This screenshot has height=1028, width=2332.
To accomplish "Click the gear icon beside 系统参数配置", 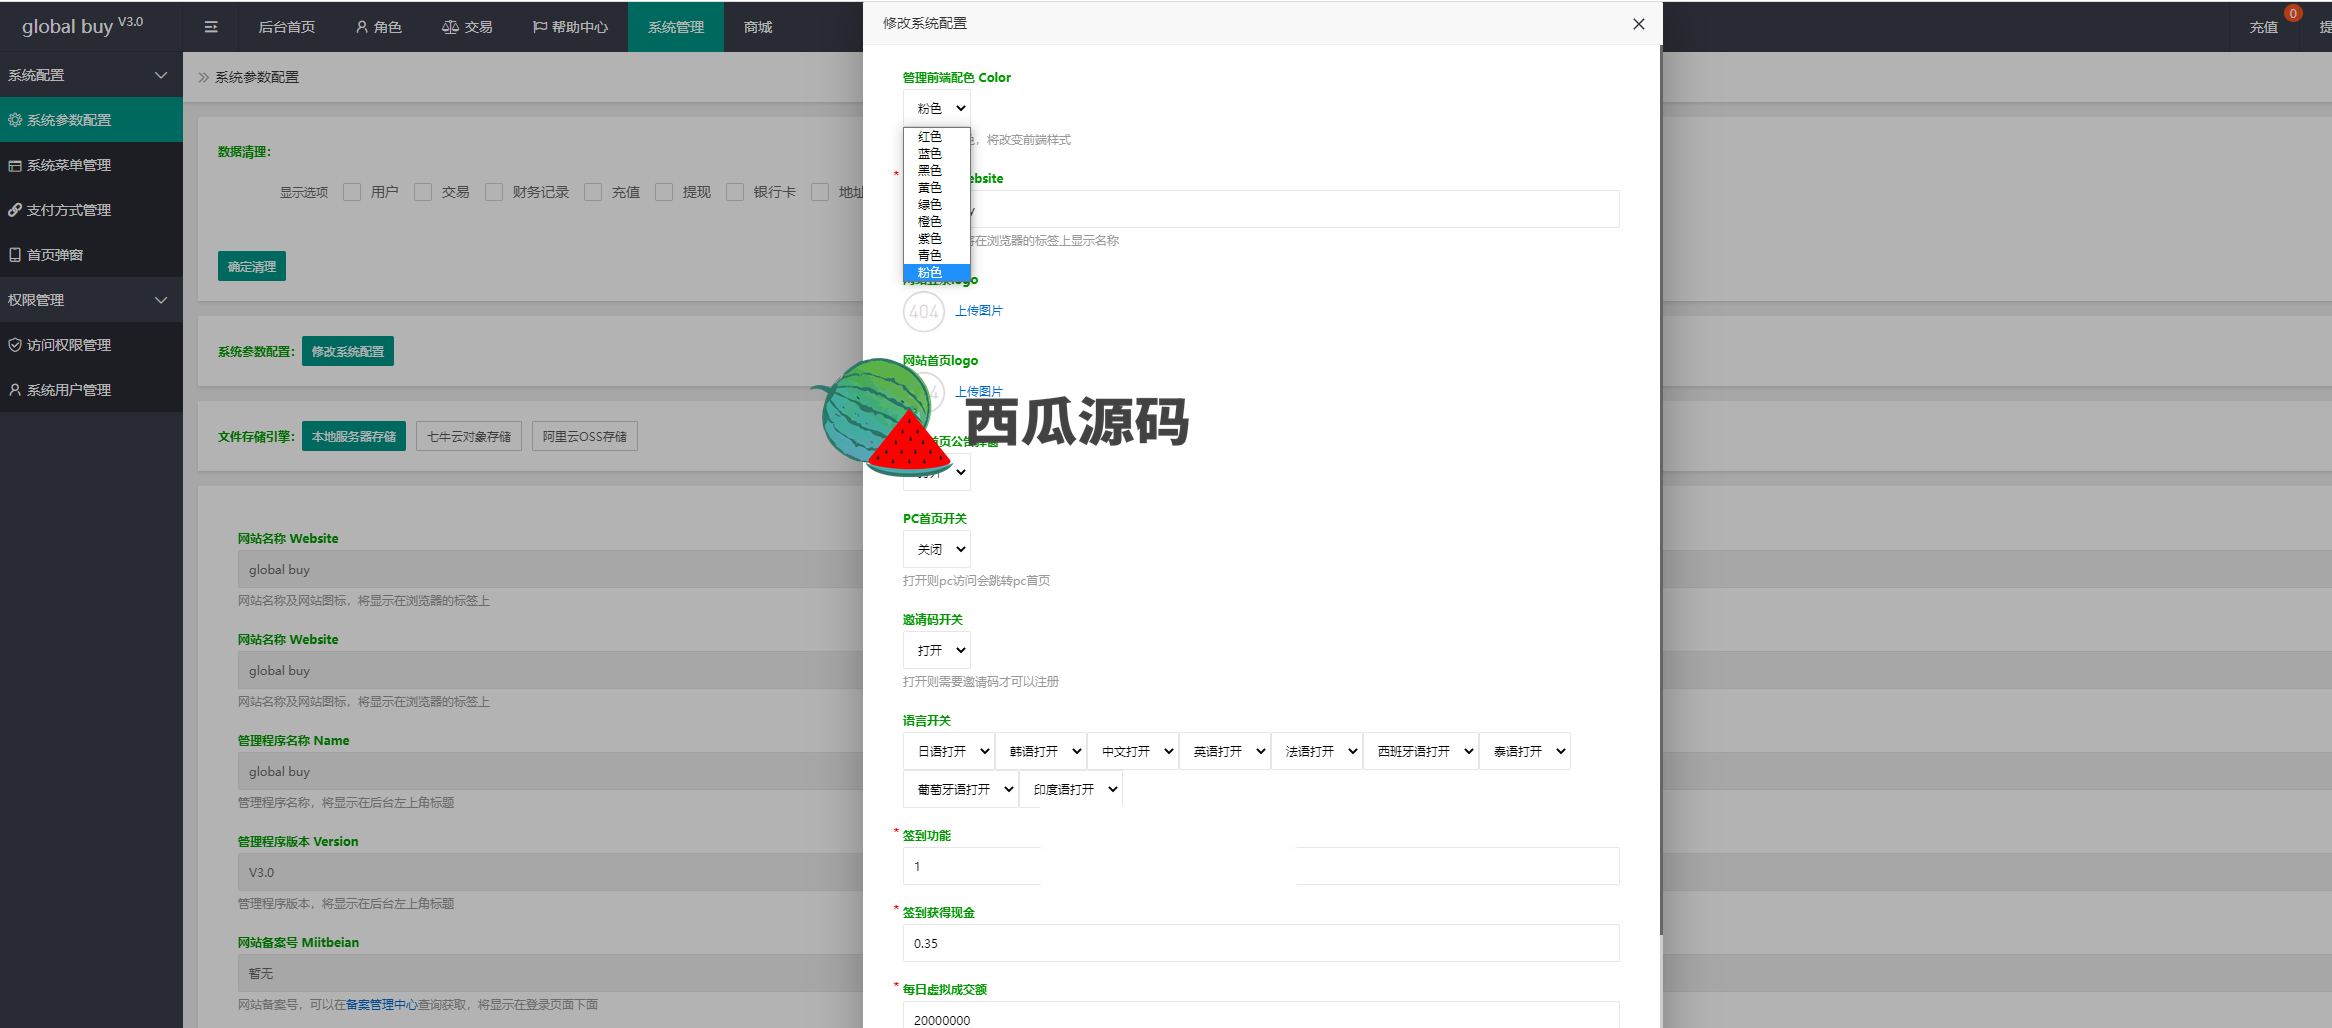I will click(x=15, y=120).
